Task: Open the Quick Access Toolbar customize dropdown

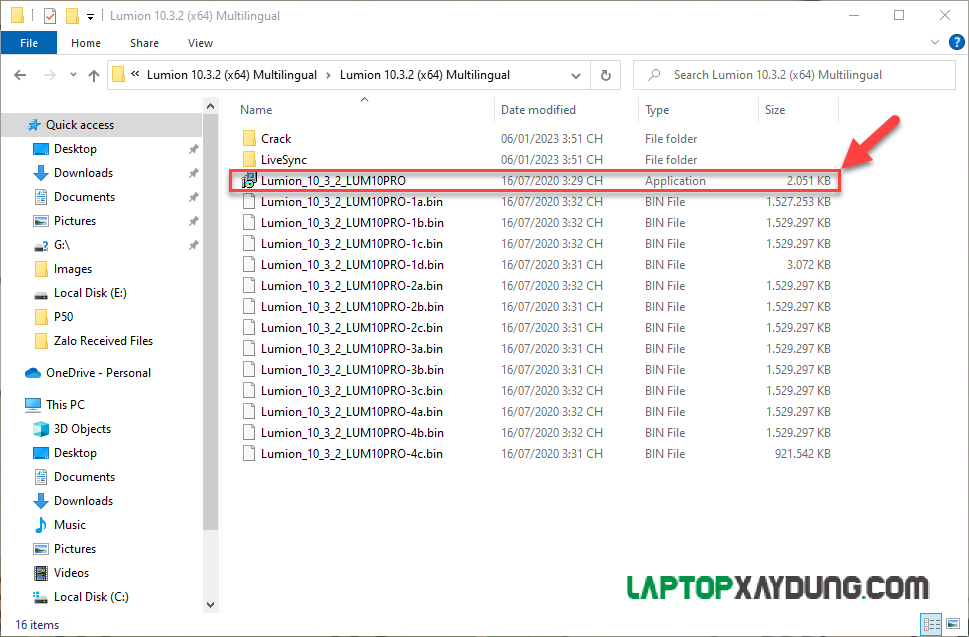Action: click(89, 15)
